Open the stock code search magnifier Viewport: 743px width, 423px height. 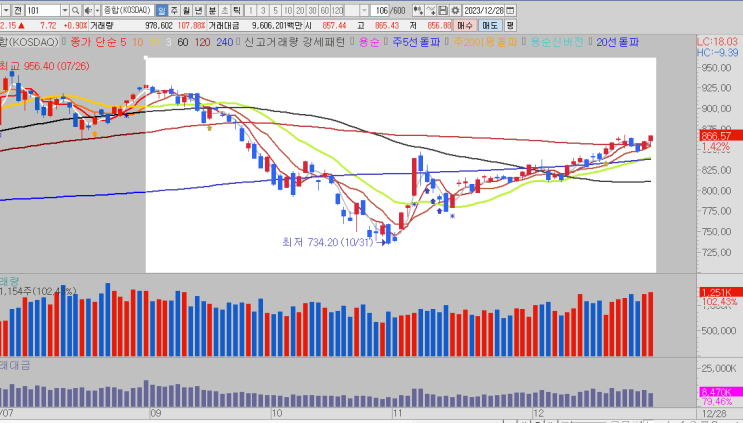[75, 10]
